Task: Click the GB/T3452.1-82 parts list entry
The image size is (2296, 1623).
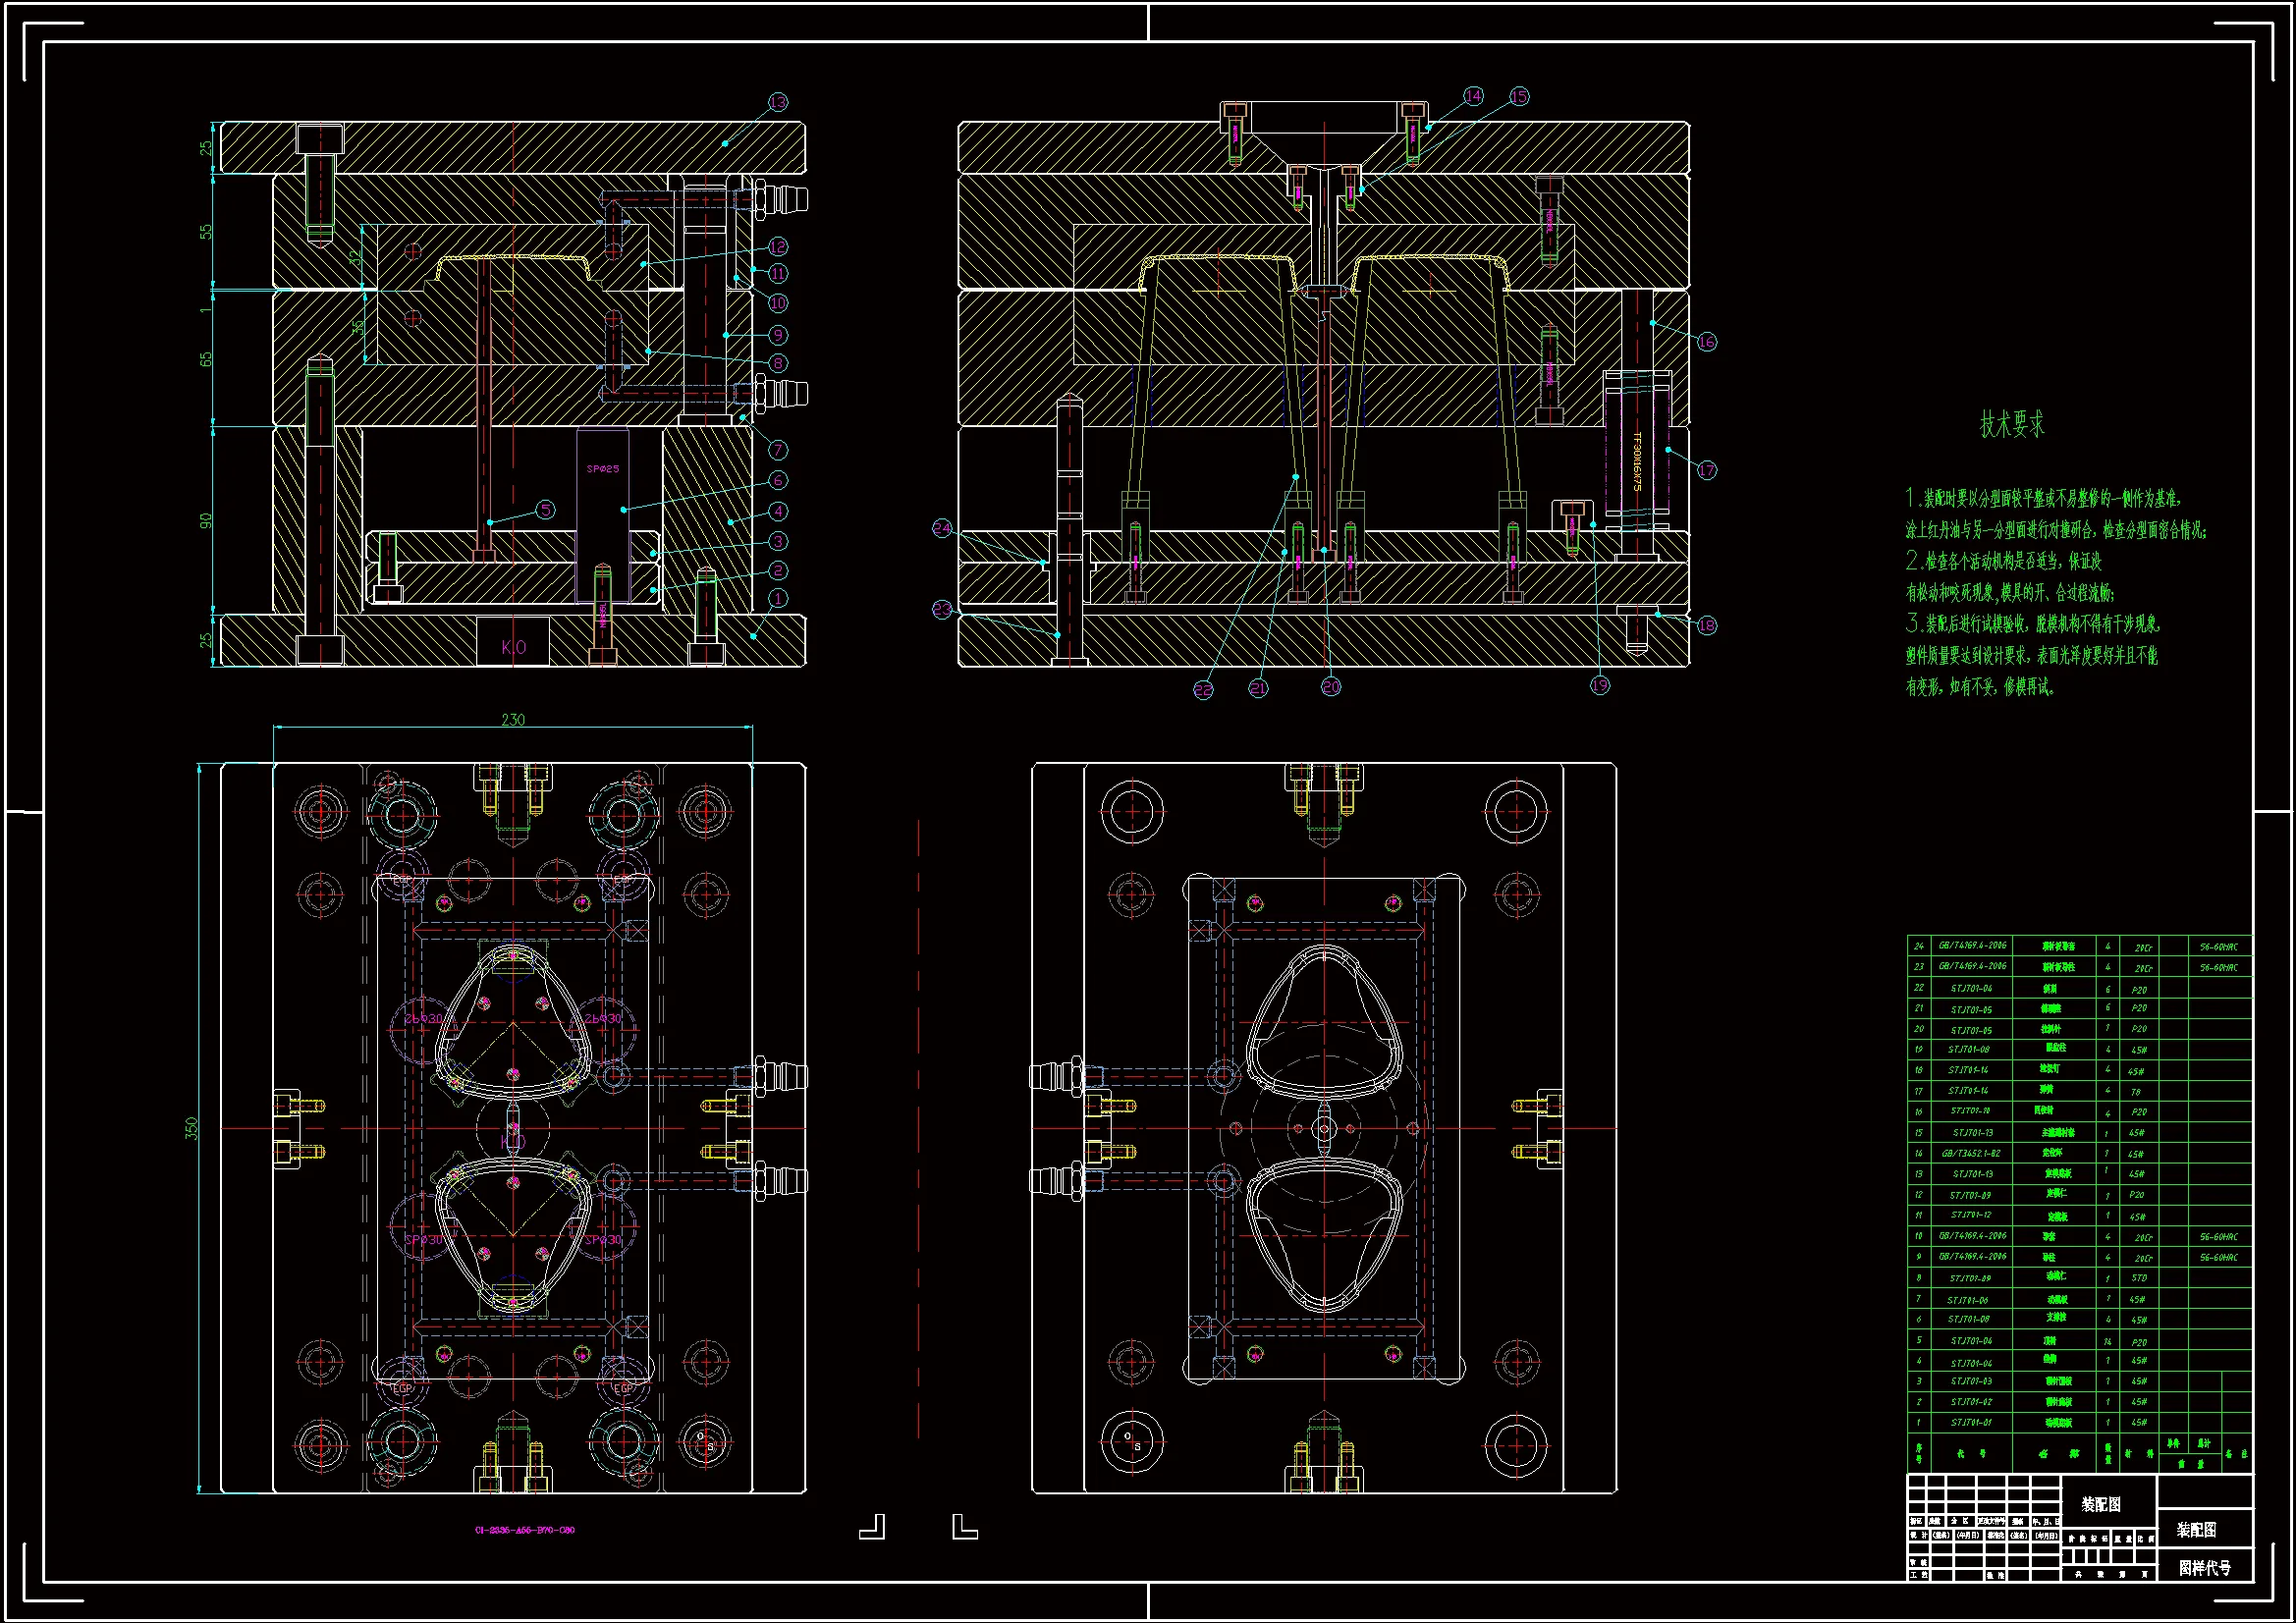Action: (1972, 1153)
